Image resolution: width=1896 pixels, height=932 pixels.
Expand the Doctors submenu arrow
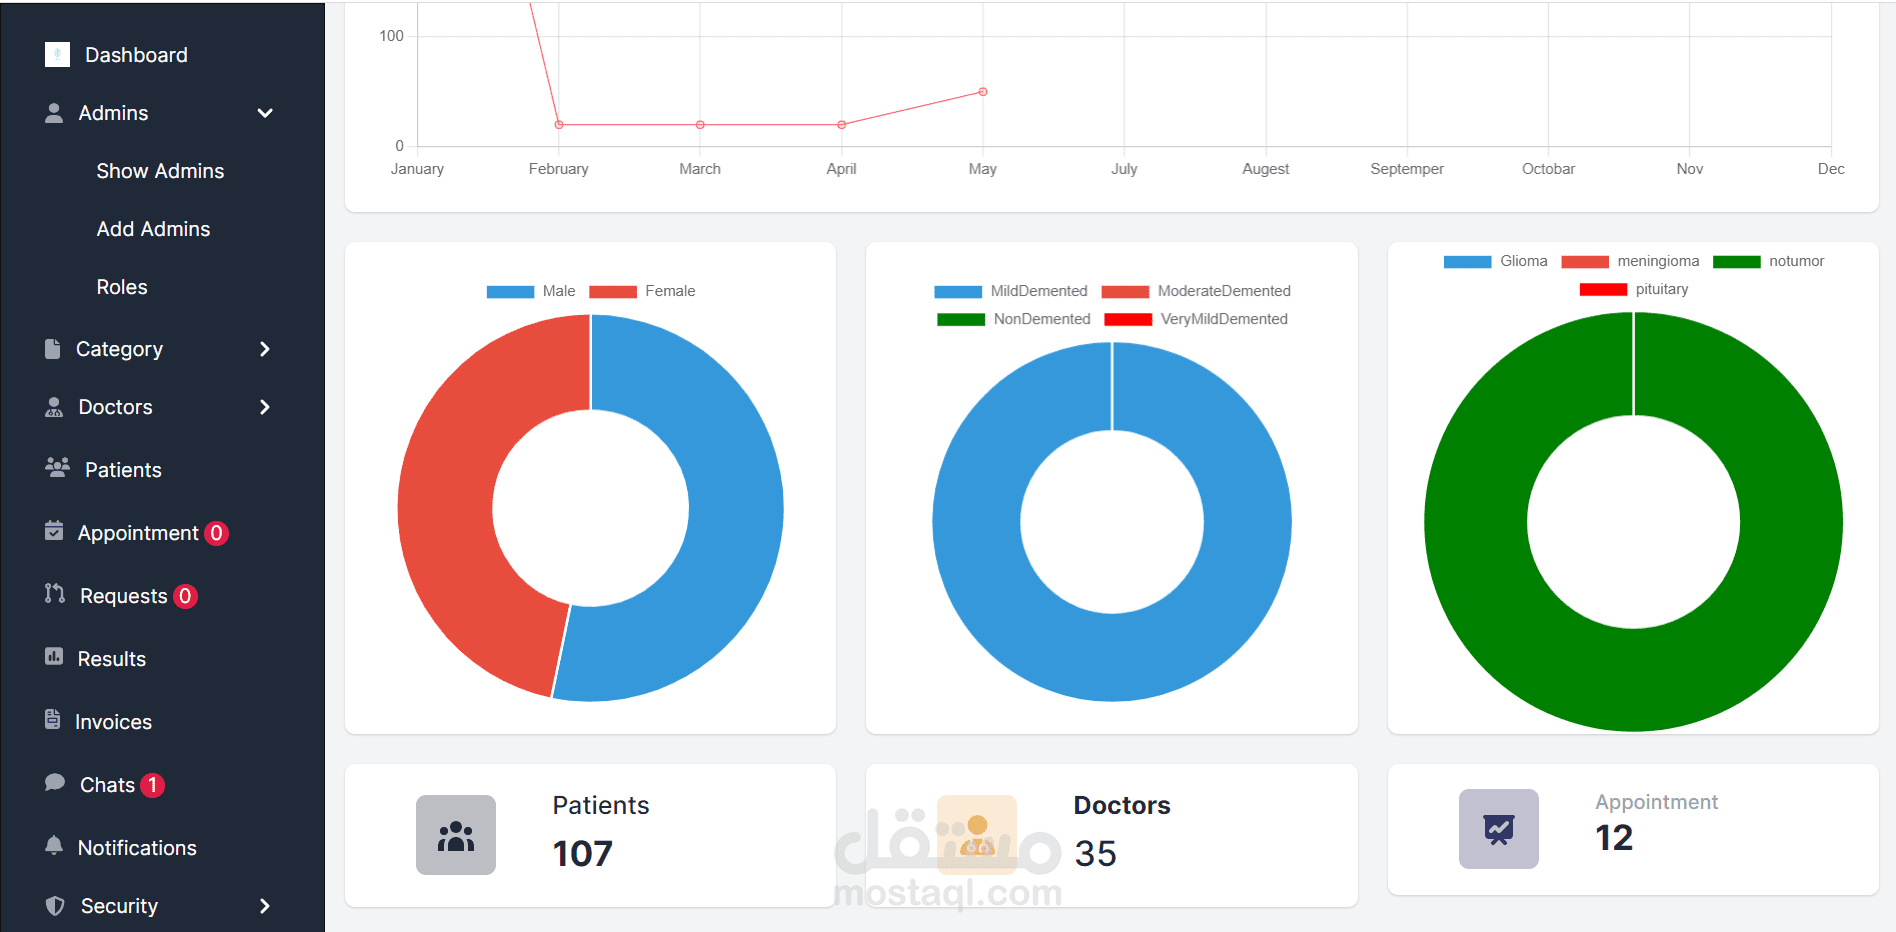click(x=265, y=407)
